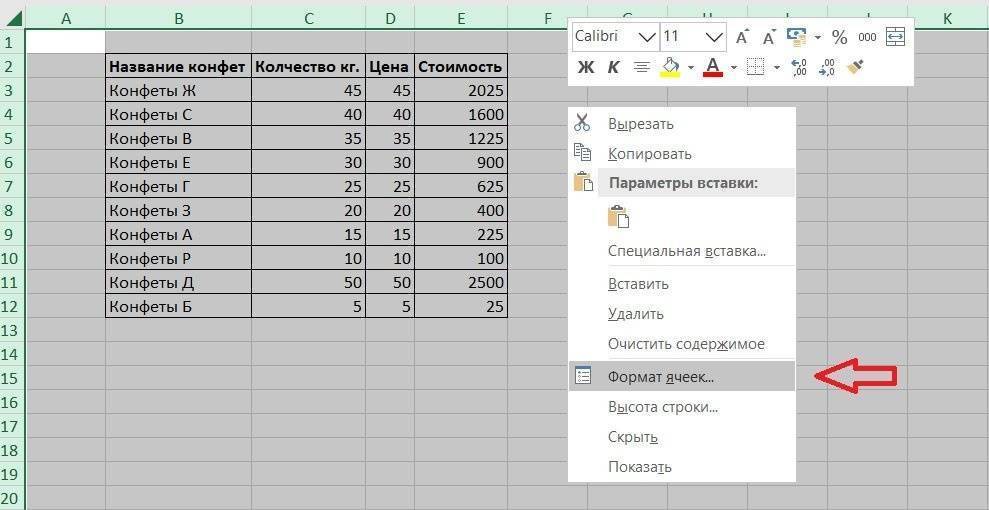Expand the borders dropdown arrow
The image size is (989, 510).
pos(776,67)
